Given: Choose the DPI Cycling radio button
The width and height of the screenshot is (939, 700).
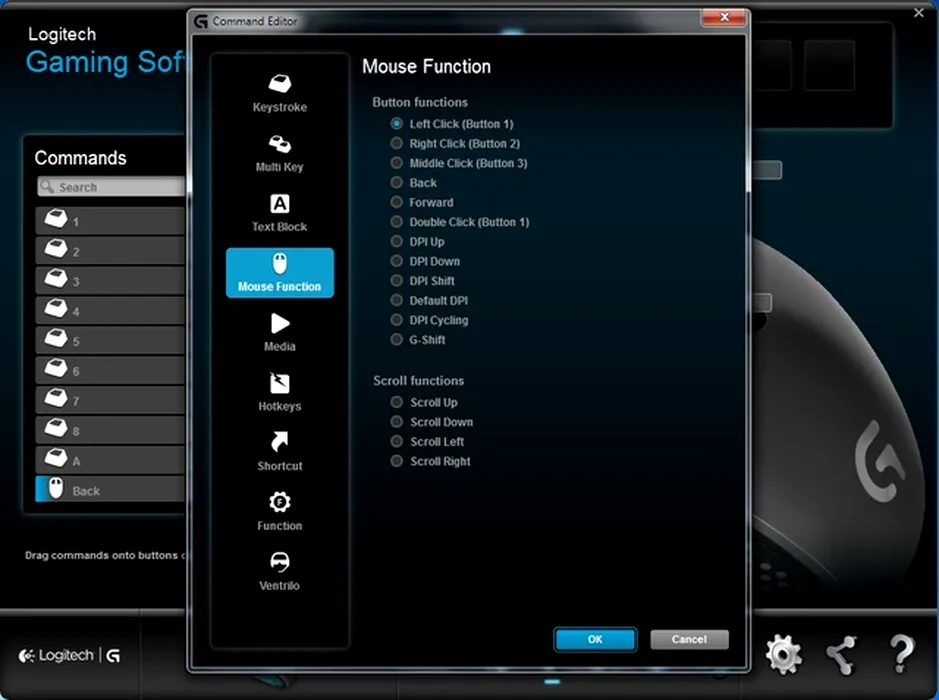Looking at the screenshot, I should [397, 320].
